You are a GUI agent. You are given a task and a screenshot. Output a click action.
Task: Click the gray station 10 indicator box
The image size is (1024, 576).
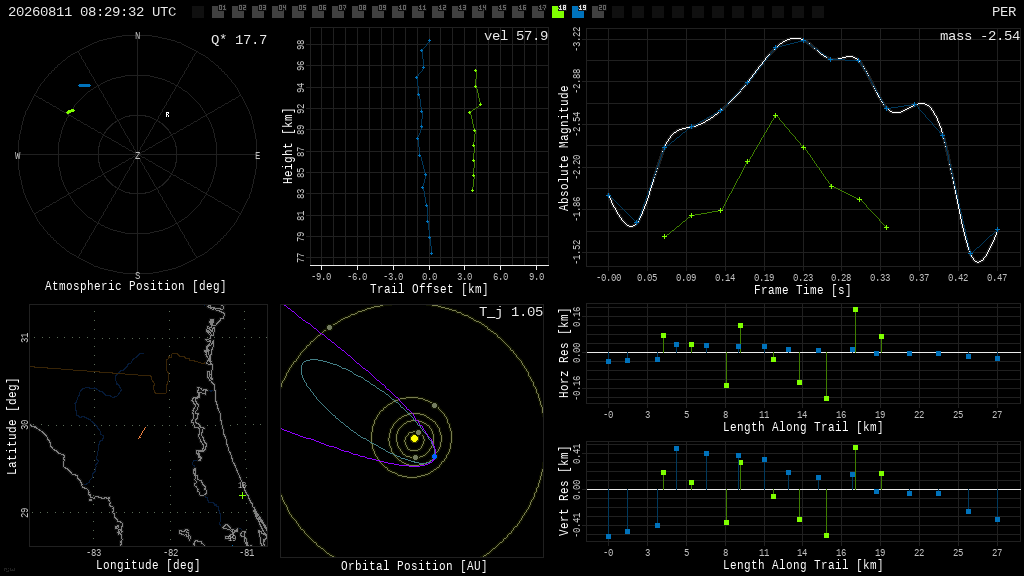398,12
